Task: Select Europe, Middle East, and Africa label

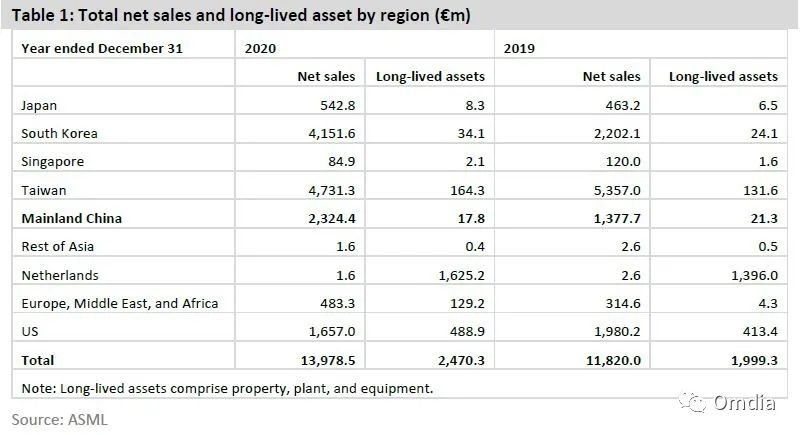Action: point(118,303)
